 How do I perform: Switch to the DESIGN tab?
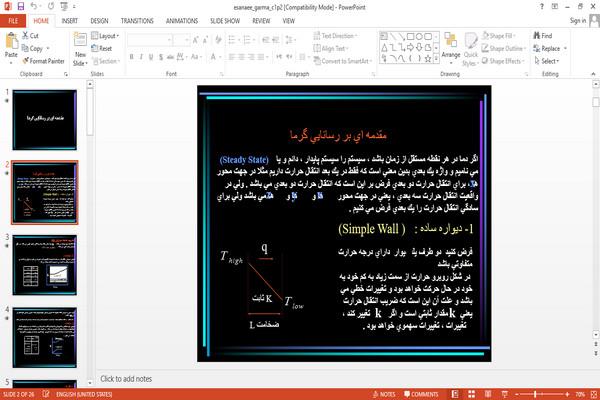[x=99, y=21]
